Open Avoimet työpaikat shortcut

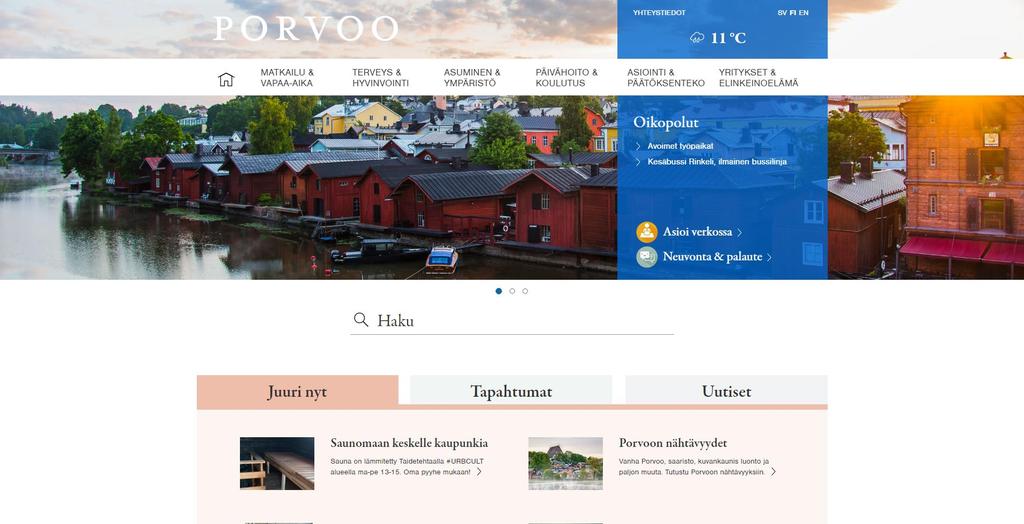click(x=680, y=146)
